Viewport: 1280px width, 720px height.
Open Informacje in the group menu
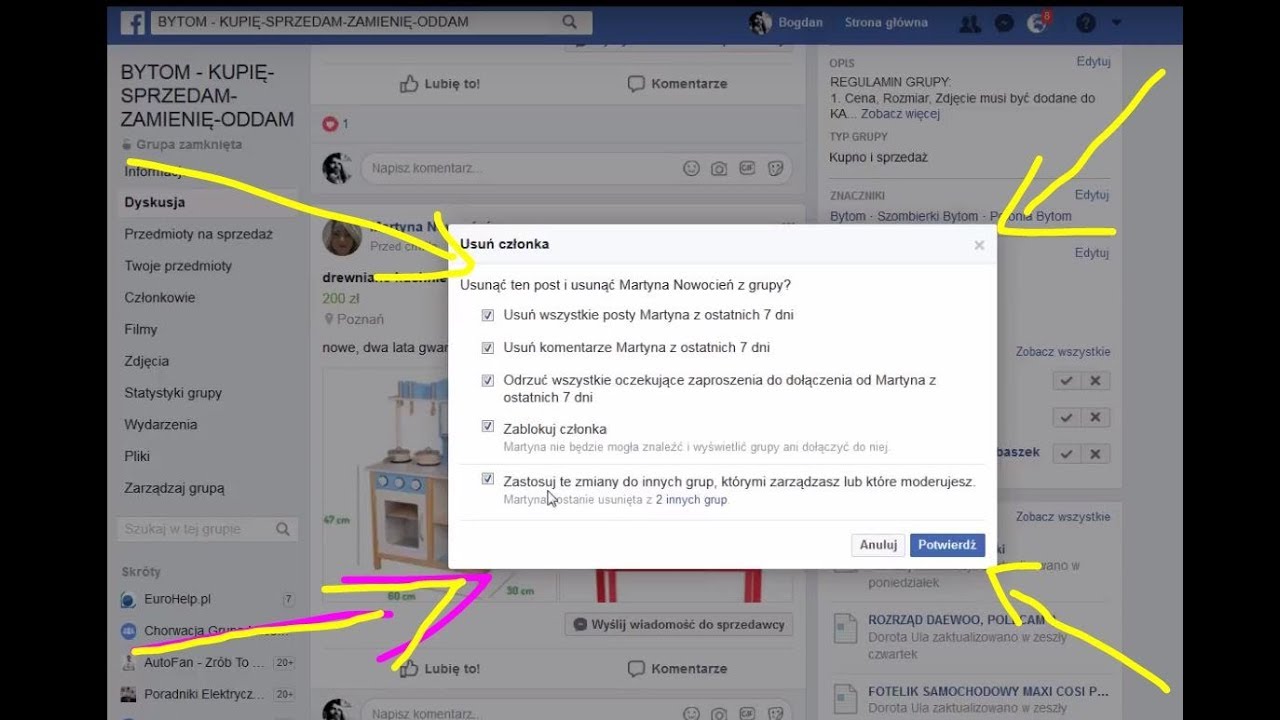[x=153, y=171]
